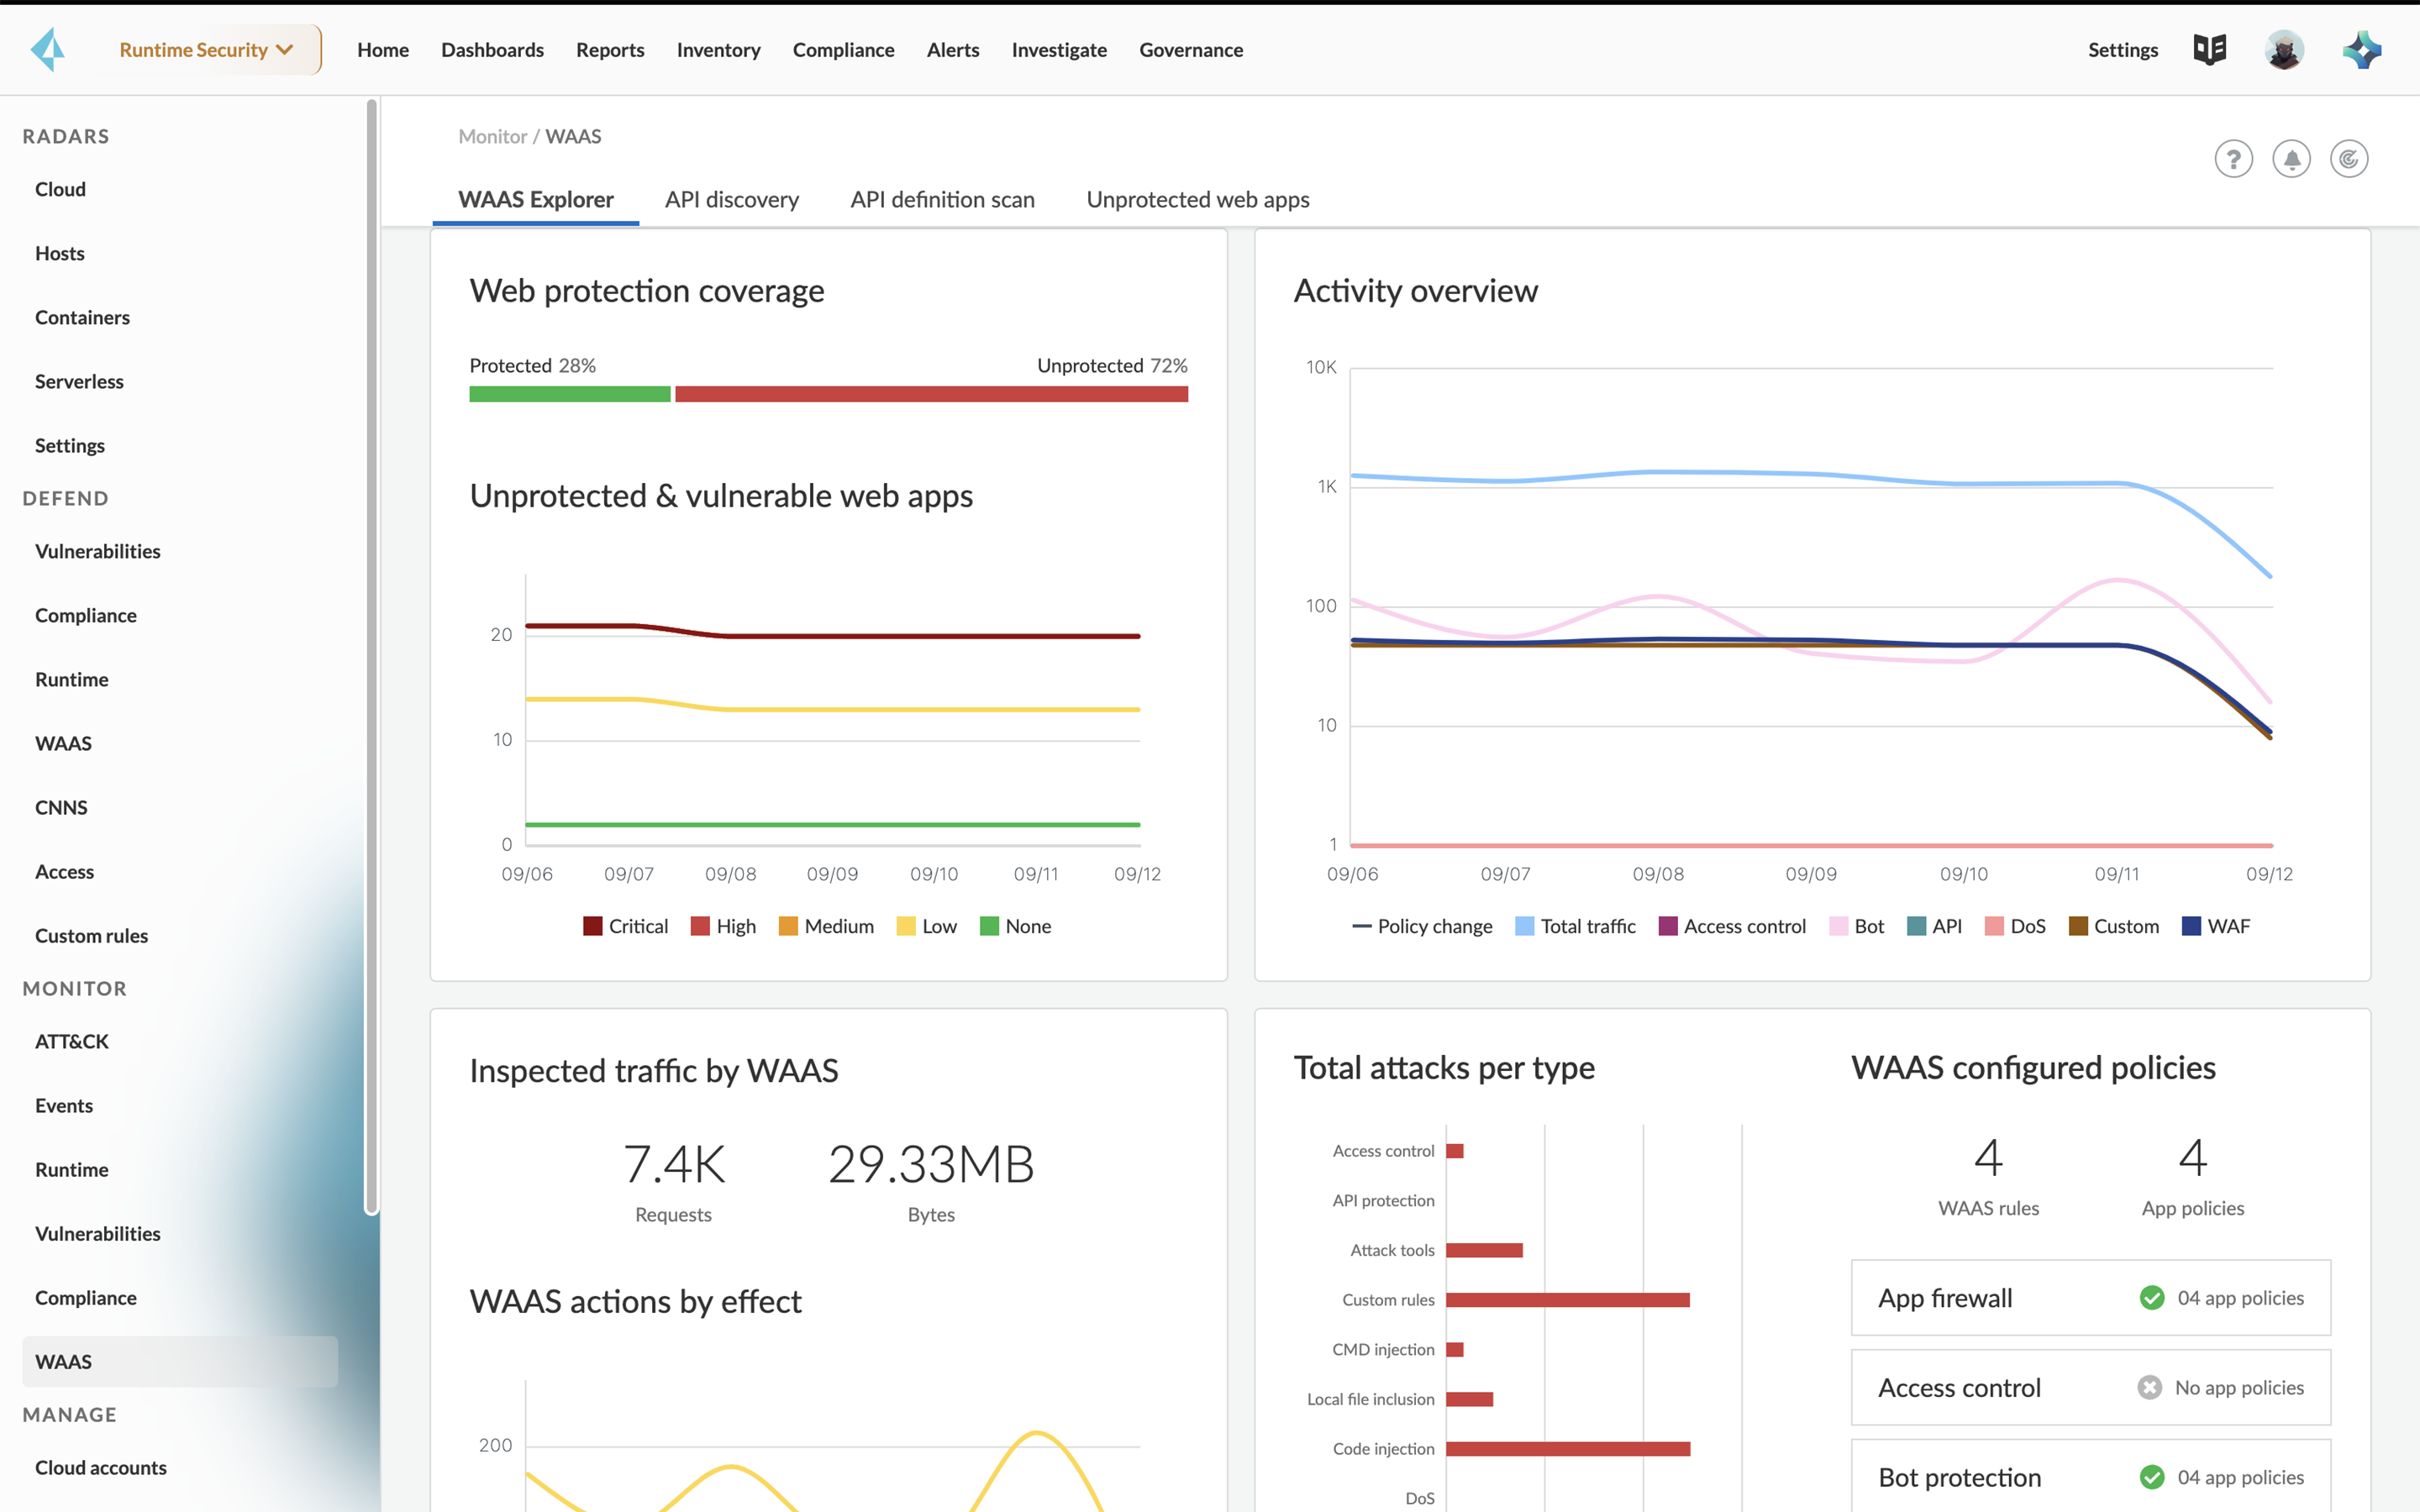Click App firewall green check status icon
The width and height of the screenshot is (2420, 1512).
point(2152,1298)
